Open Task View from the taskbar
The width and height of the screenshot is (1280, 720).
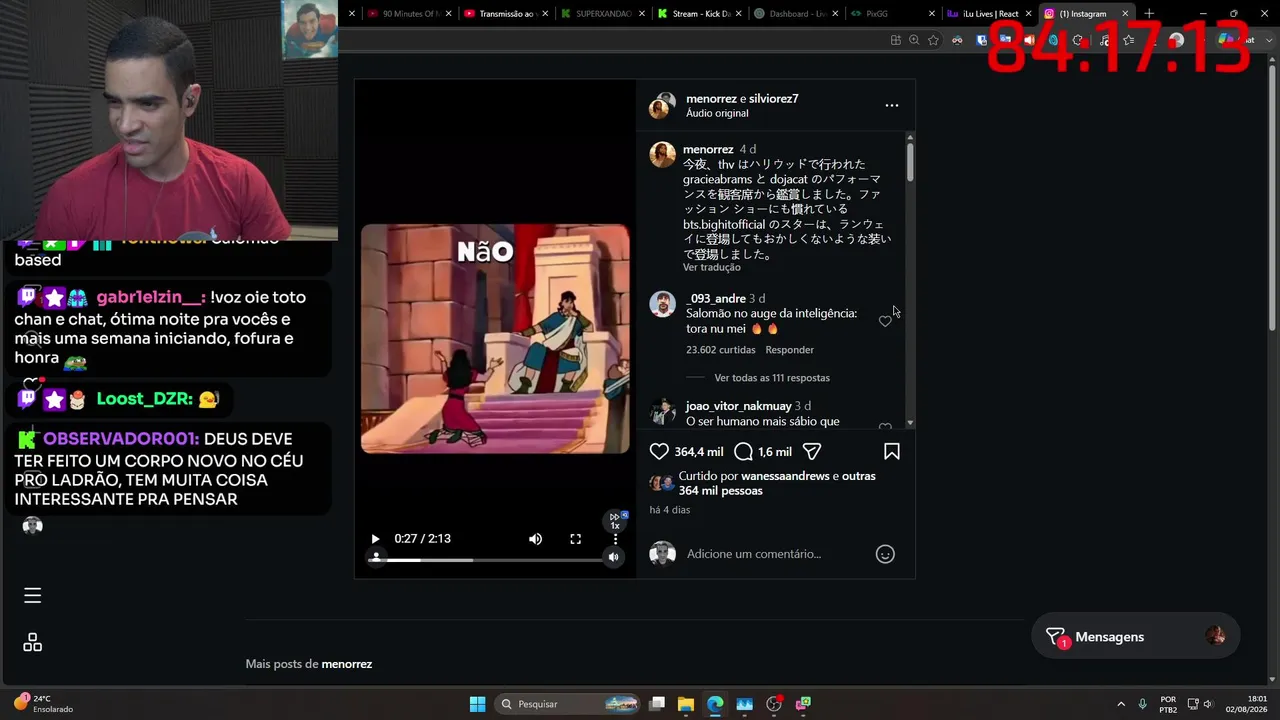(x=657, y=704)
